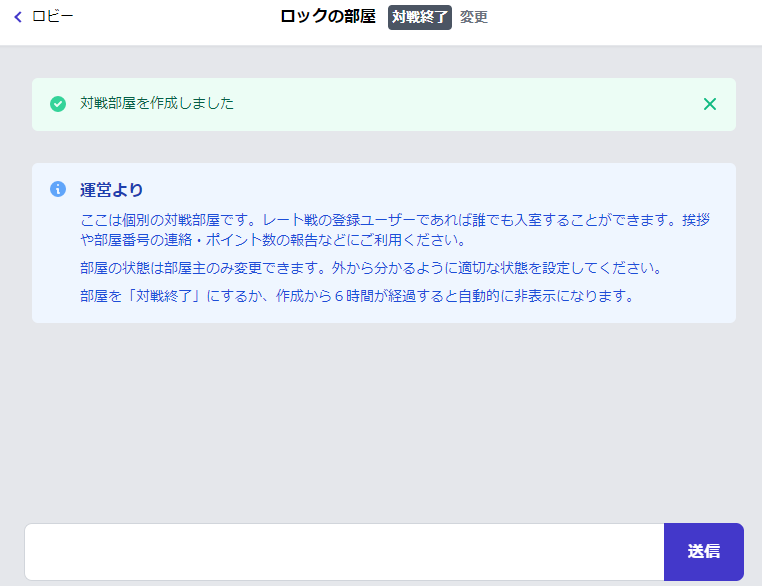Click the 対戦部屋を作成しました message text
762x586 pixels.
(156, 103)
